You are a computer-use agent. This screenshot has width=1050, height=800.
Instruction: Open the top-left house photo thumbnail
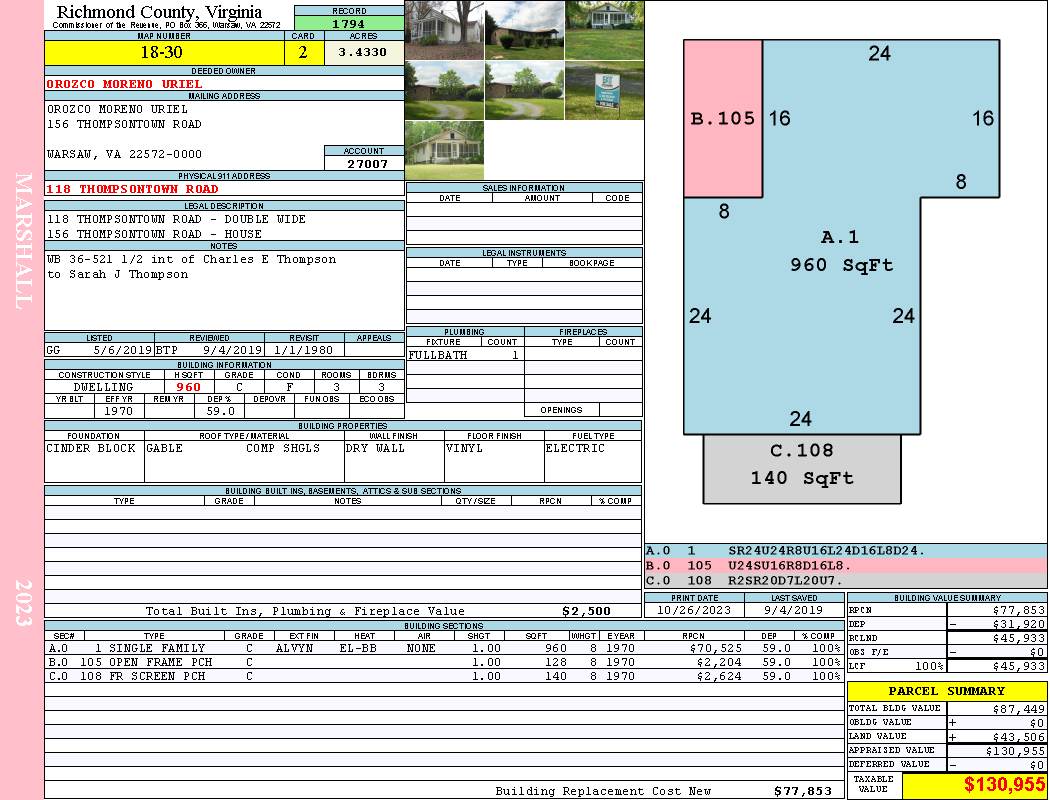point(445,30)
